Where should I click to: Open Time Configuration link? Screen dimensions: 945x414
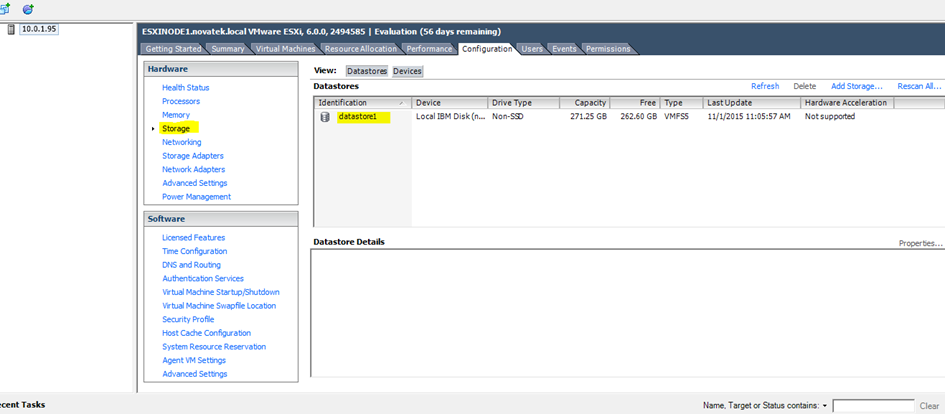pyautogui.click(x=195, y=251)
